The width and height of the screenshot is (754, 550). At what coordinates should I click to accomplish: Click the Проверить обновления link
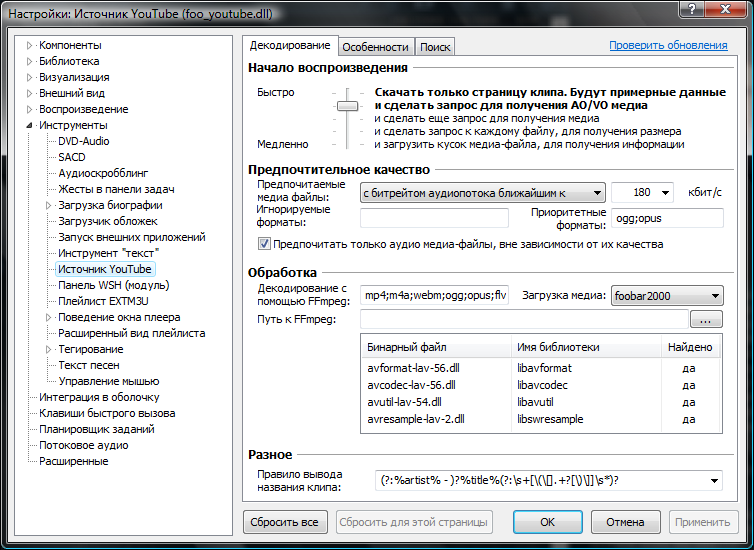(x=668, y=45)
